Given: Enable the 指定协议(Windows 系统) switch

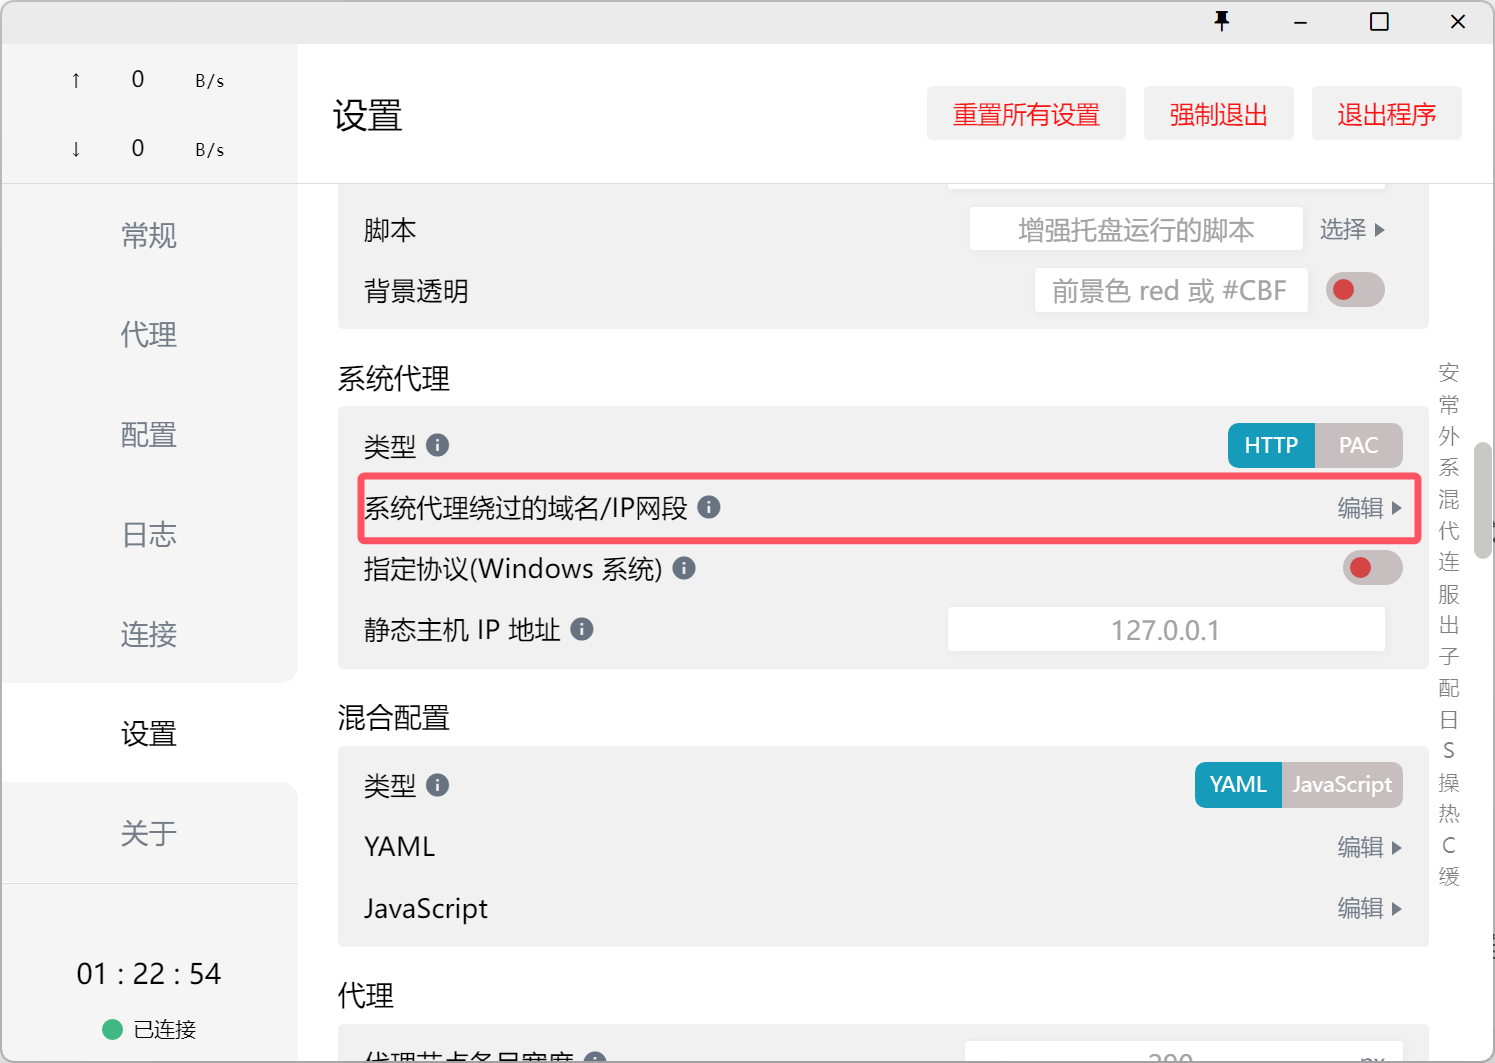Looking at the screenshot, I should 1371,568.
